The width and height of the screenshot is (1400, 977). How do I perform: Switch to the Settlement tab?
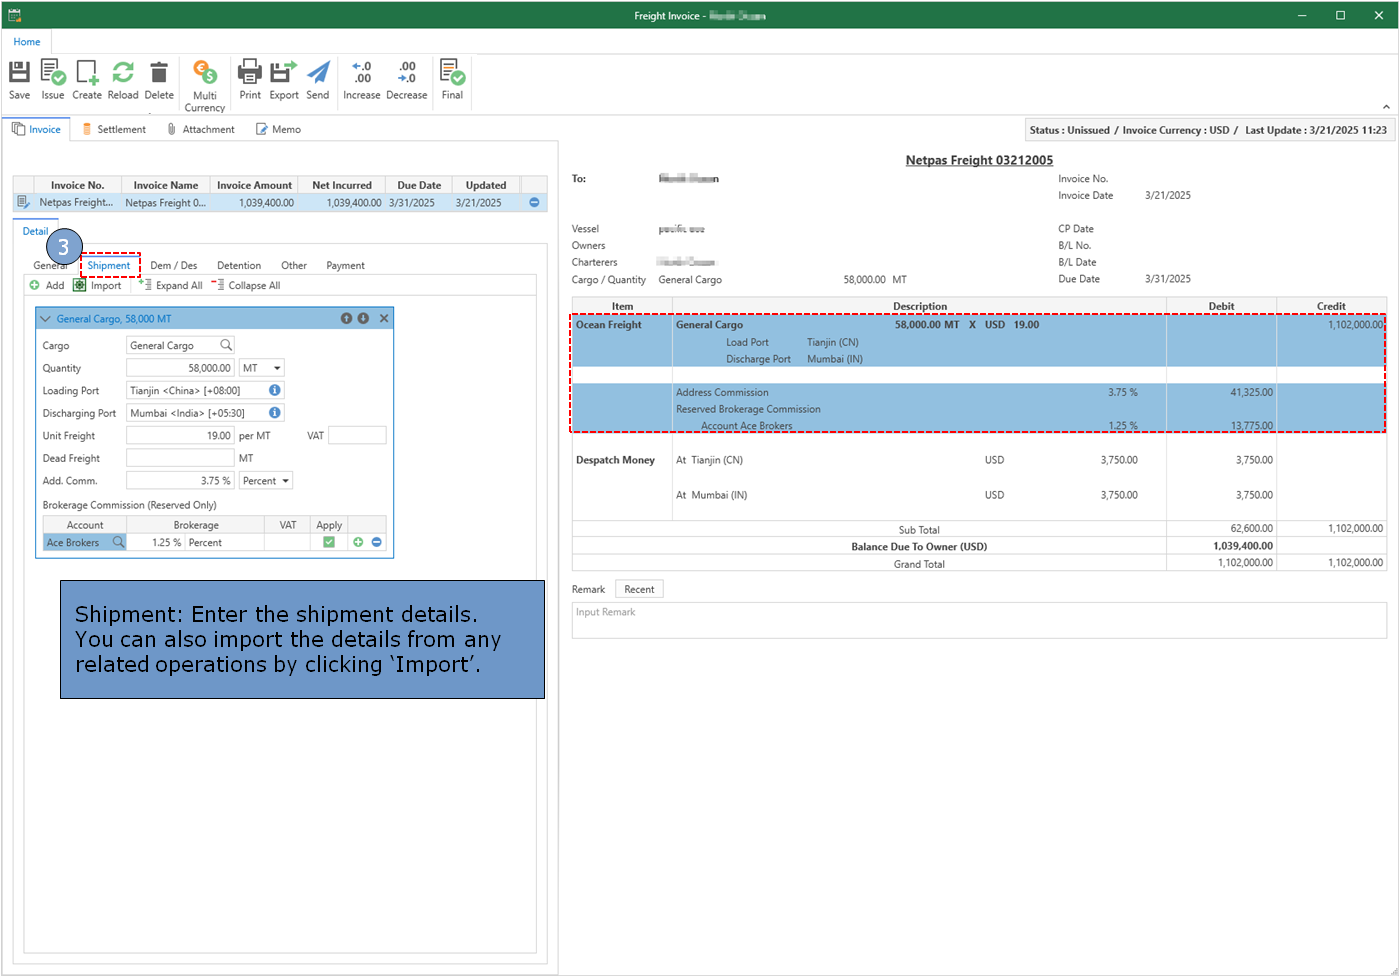click(x=114, y=129)
